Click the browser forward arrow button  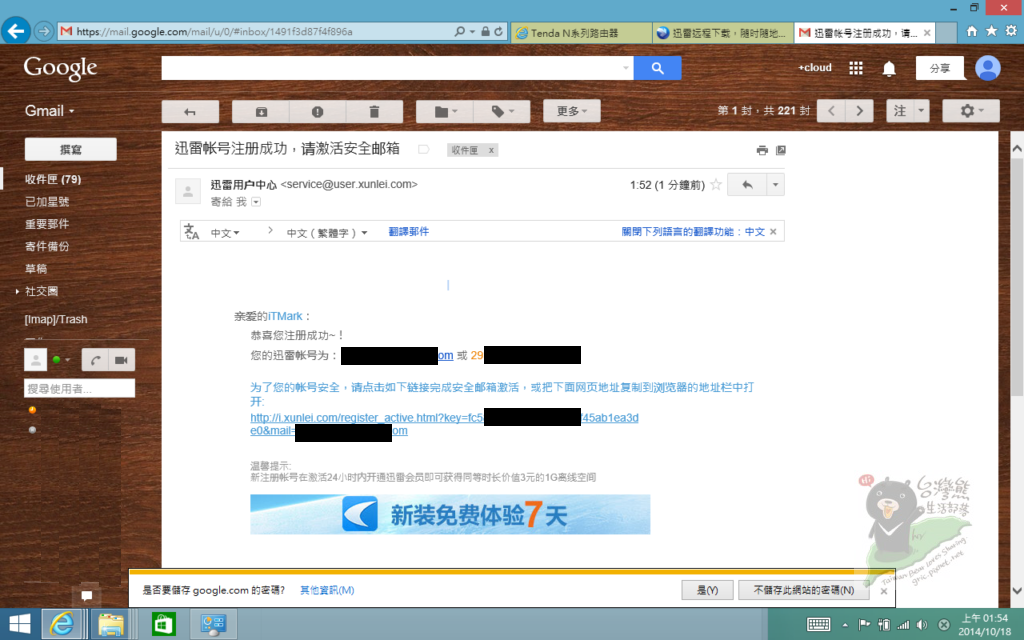[x=44, y=31]
